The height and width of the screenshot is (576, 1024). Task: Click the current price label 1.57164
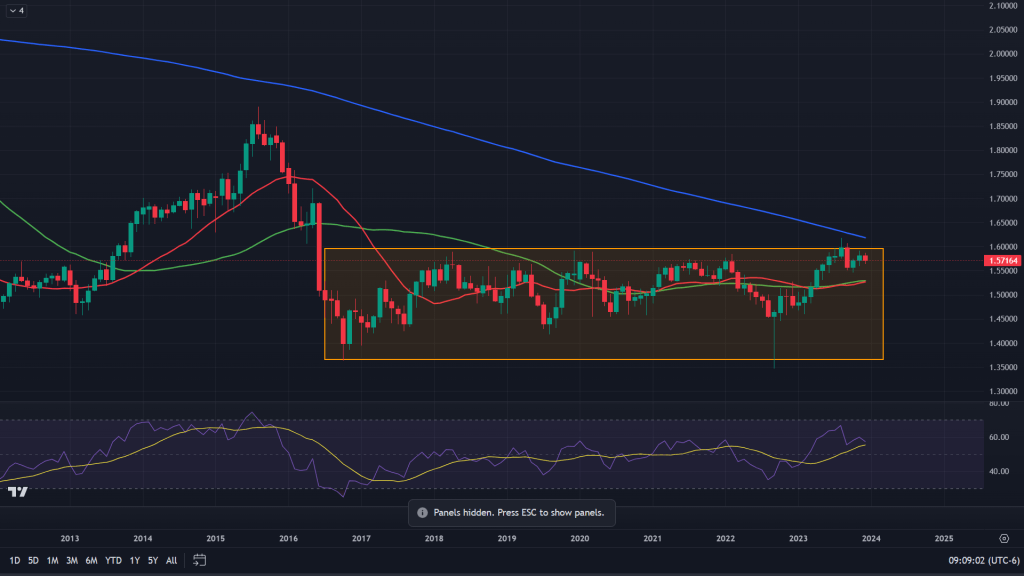click(x=1003, y=260)
